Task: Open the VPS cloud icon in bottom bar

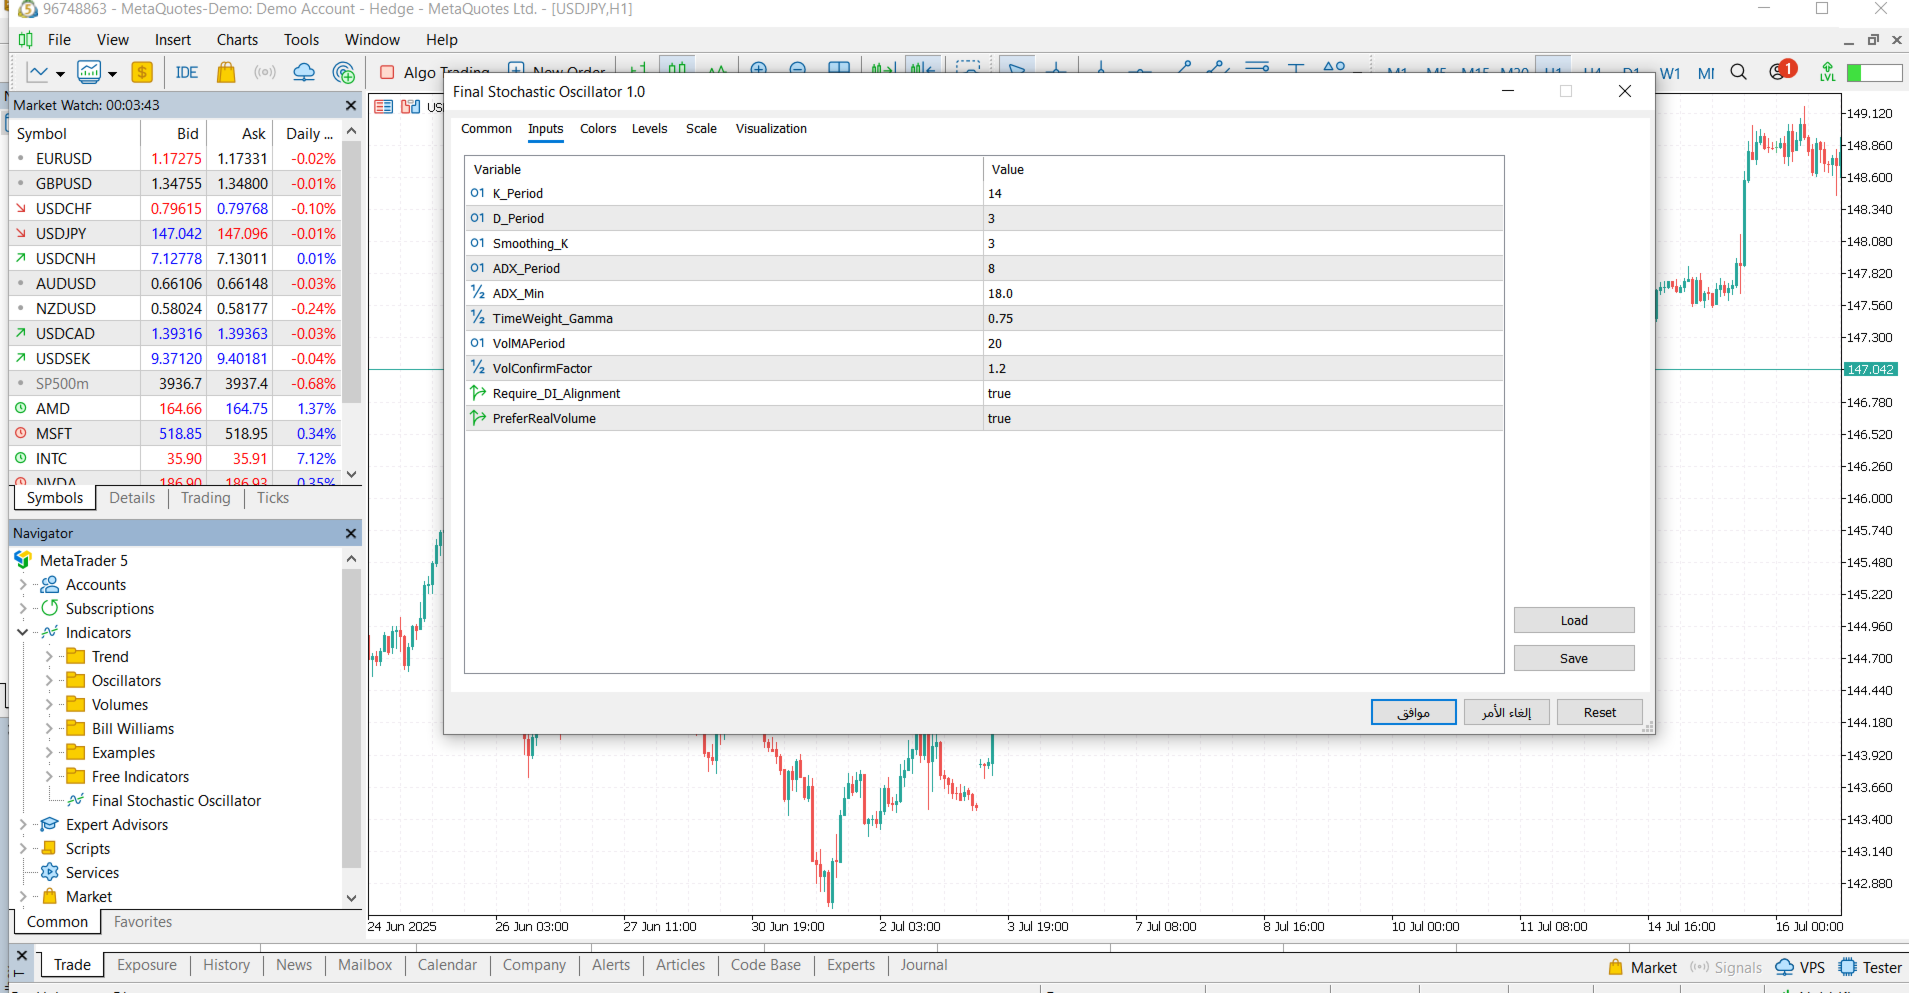Action: (x=1785, y=967)
